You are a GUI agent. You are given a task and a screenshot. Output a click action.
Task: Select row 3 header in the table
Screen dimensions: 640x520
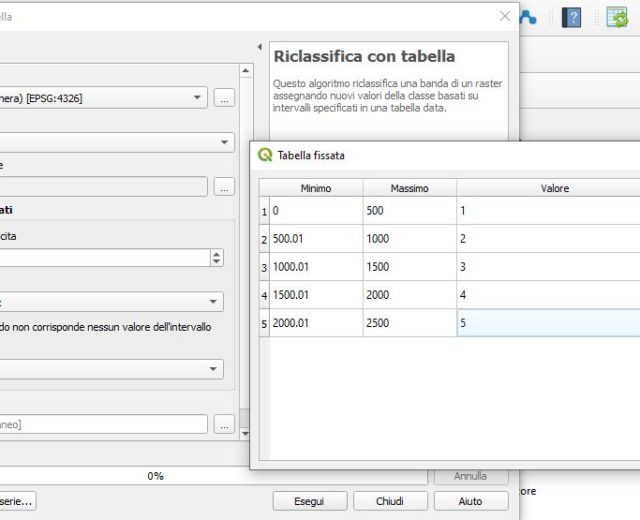pyautogui.click(x=264, y=267)
